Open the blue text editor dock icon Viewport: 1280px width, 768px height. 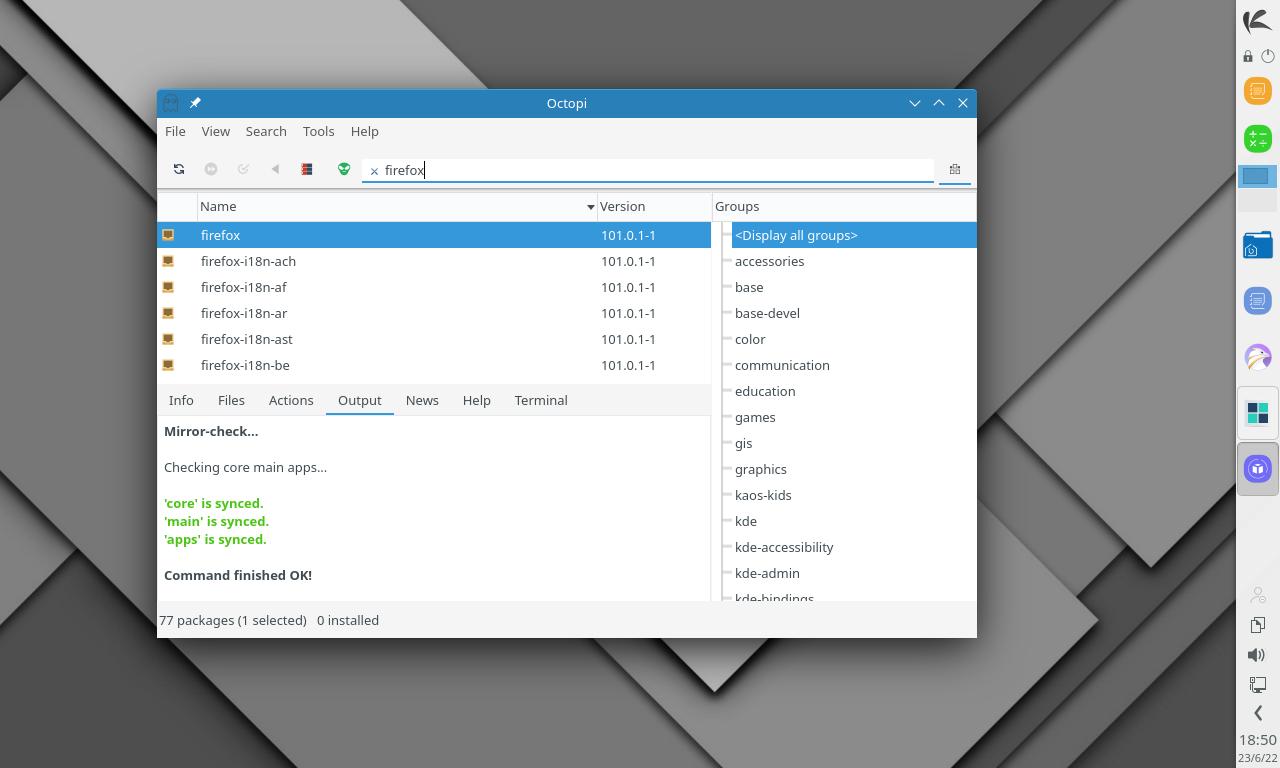1258,300
